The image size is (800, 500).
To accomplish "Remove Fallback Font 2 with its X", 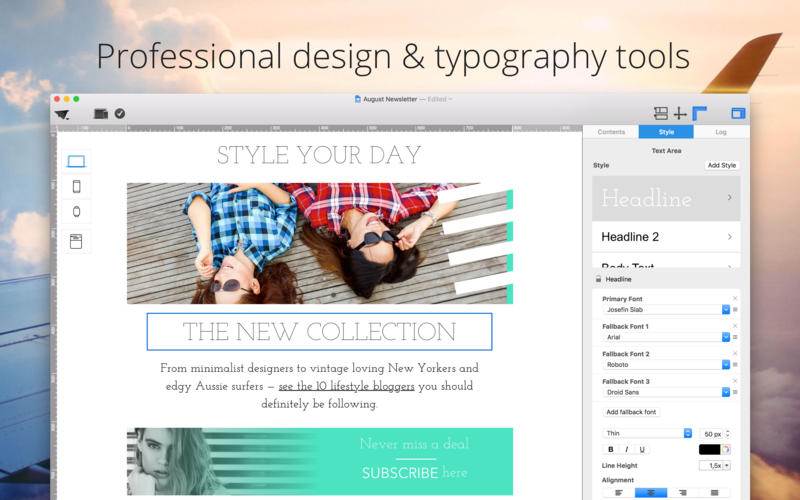I will 735,354.
